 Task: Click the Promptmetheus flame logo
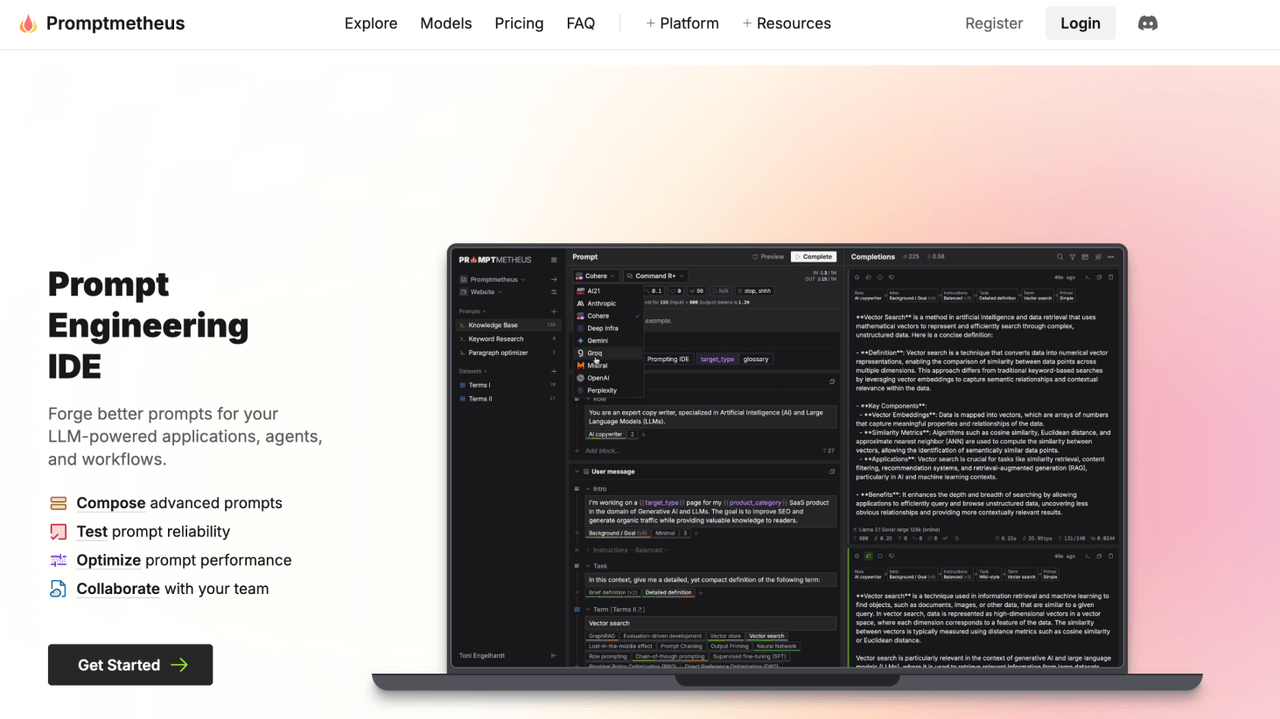point(29,22)
